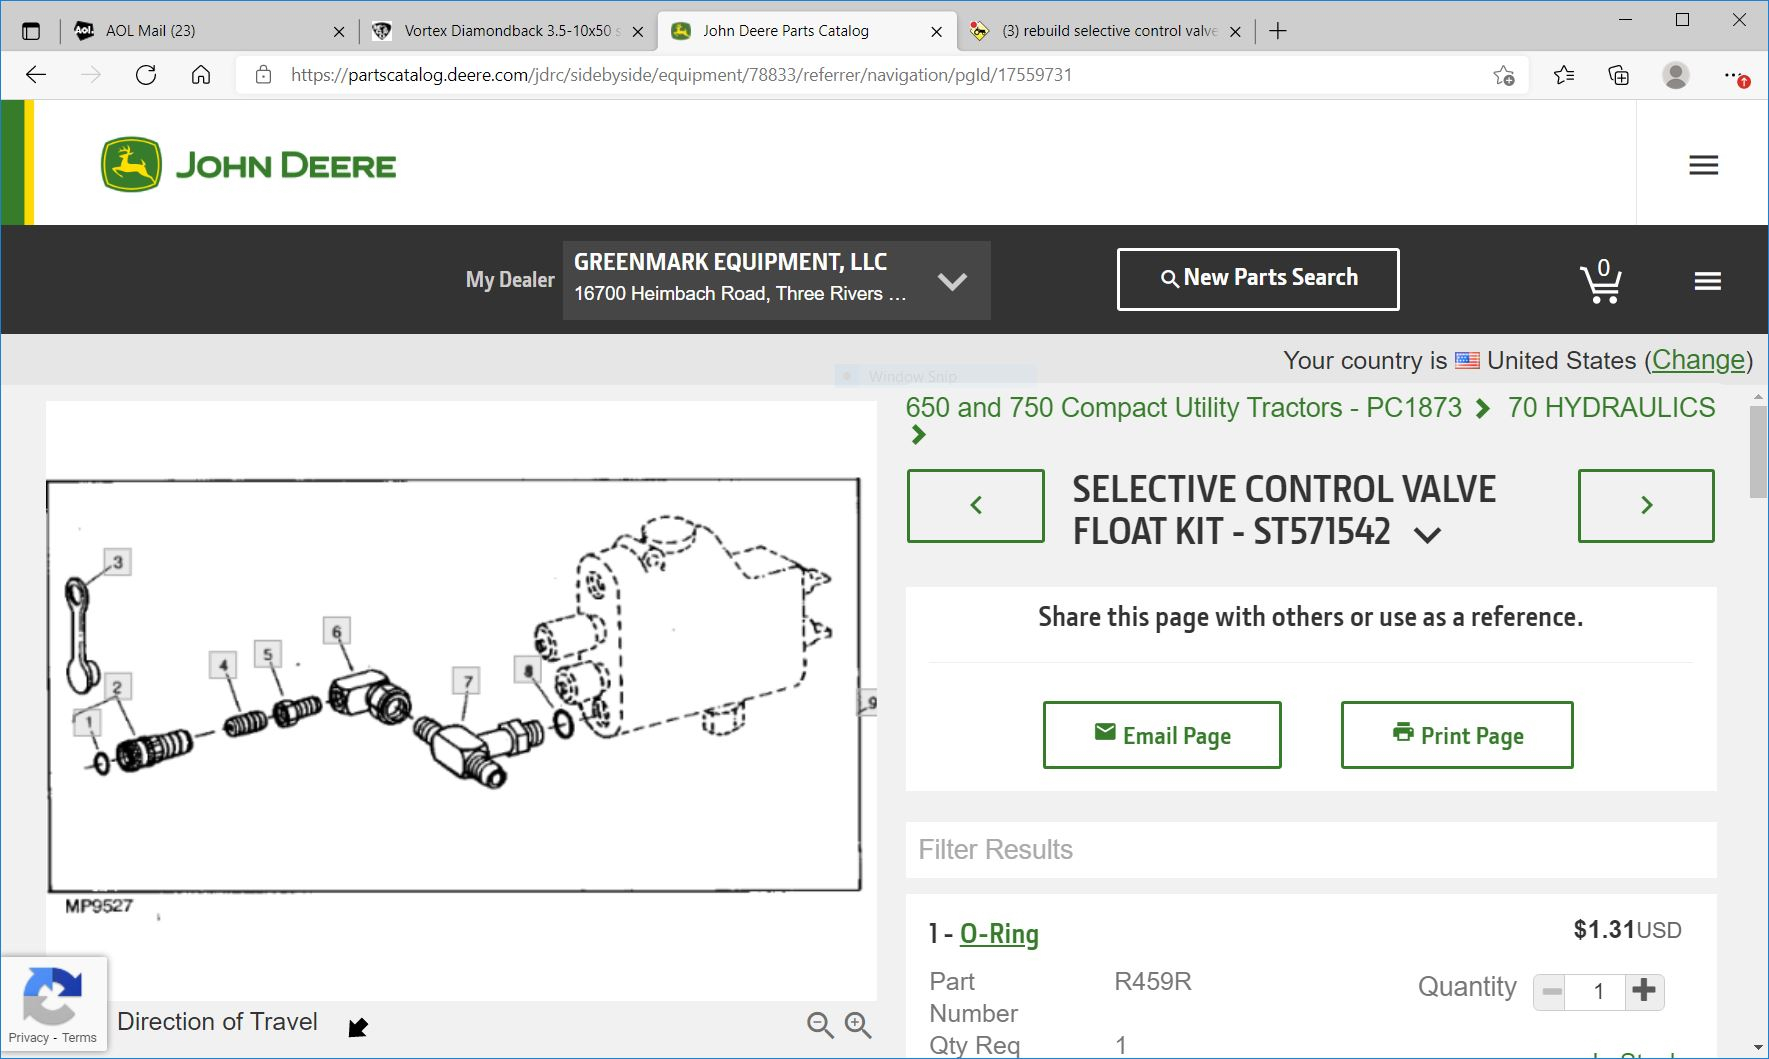Go to the next parts section arrow

tap(1645, 506)
